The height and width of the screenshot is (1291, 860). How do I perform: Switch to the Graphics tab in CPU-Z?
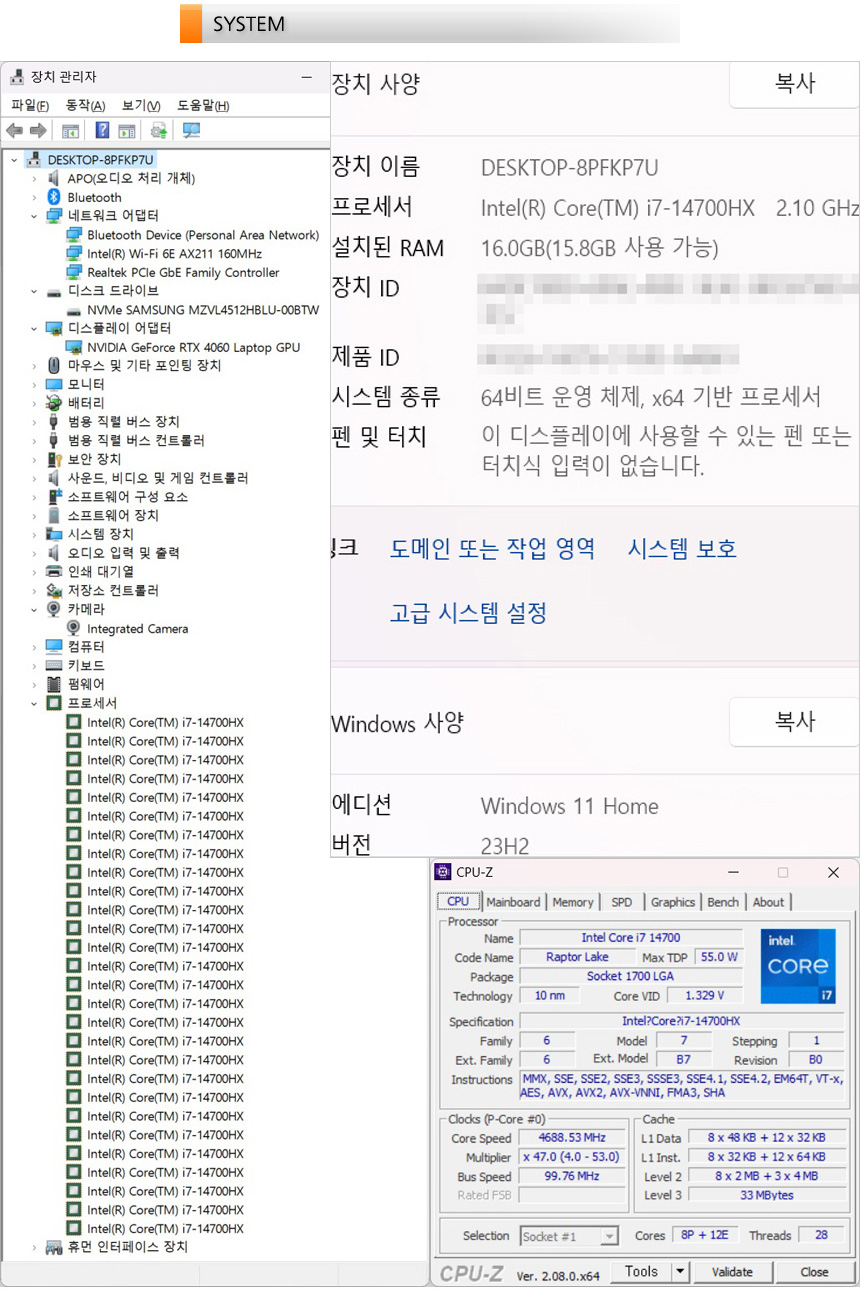pos(673,902)
